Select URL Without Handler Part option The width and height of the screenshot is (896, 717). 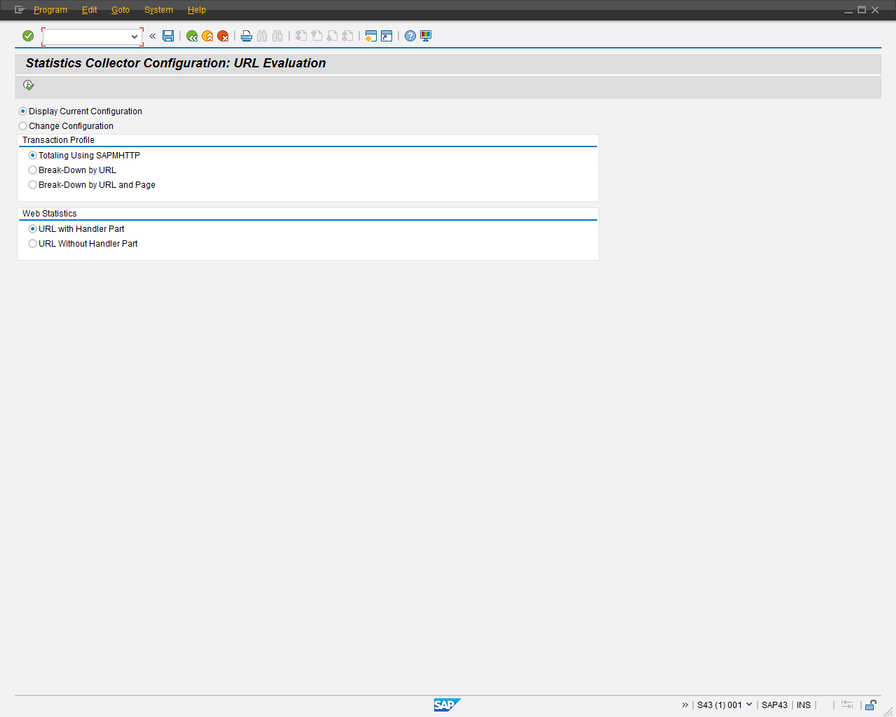pyautogui.click(x=32, y=243)
